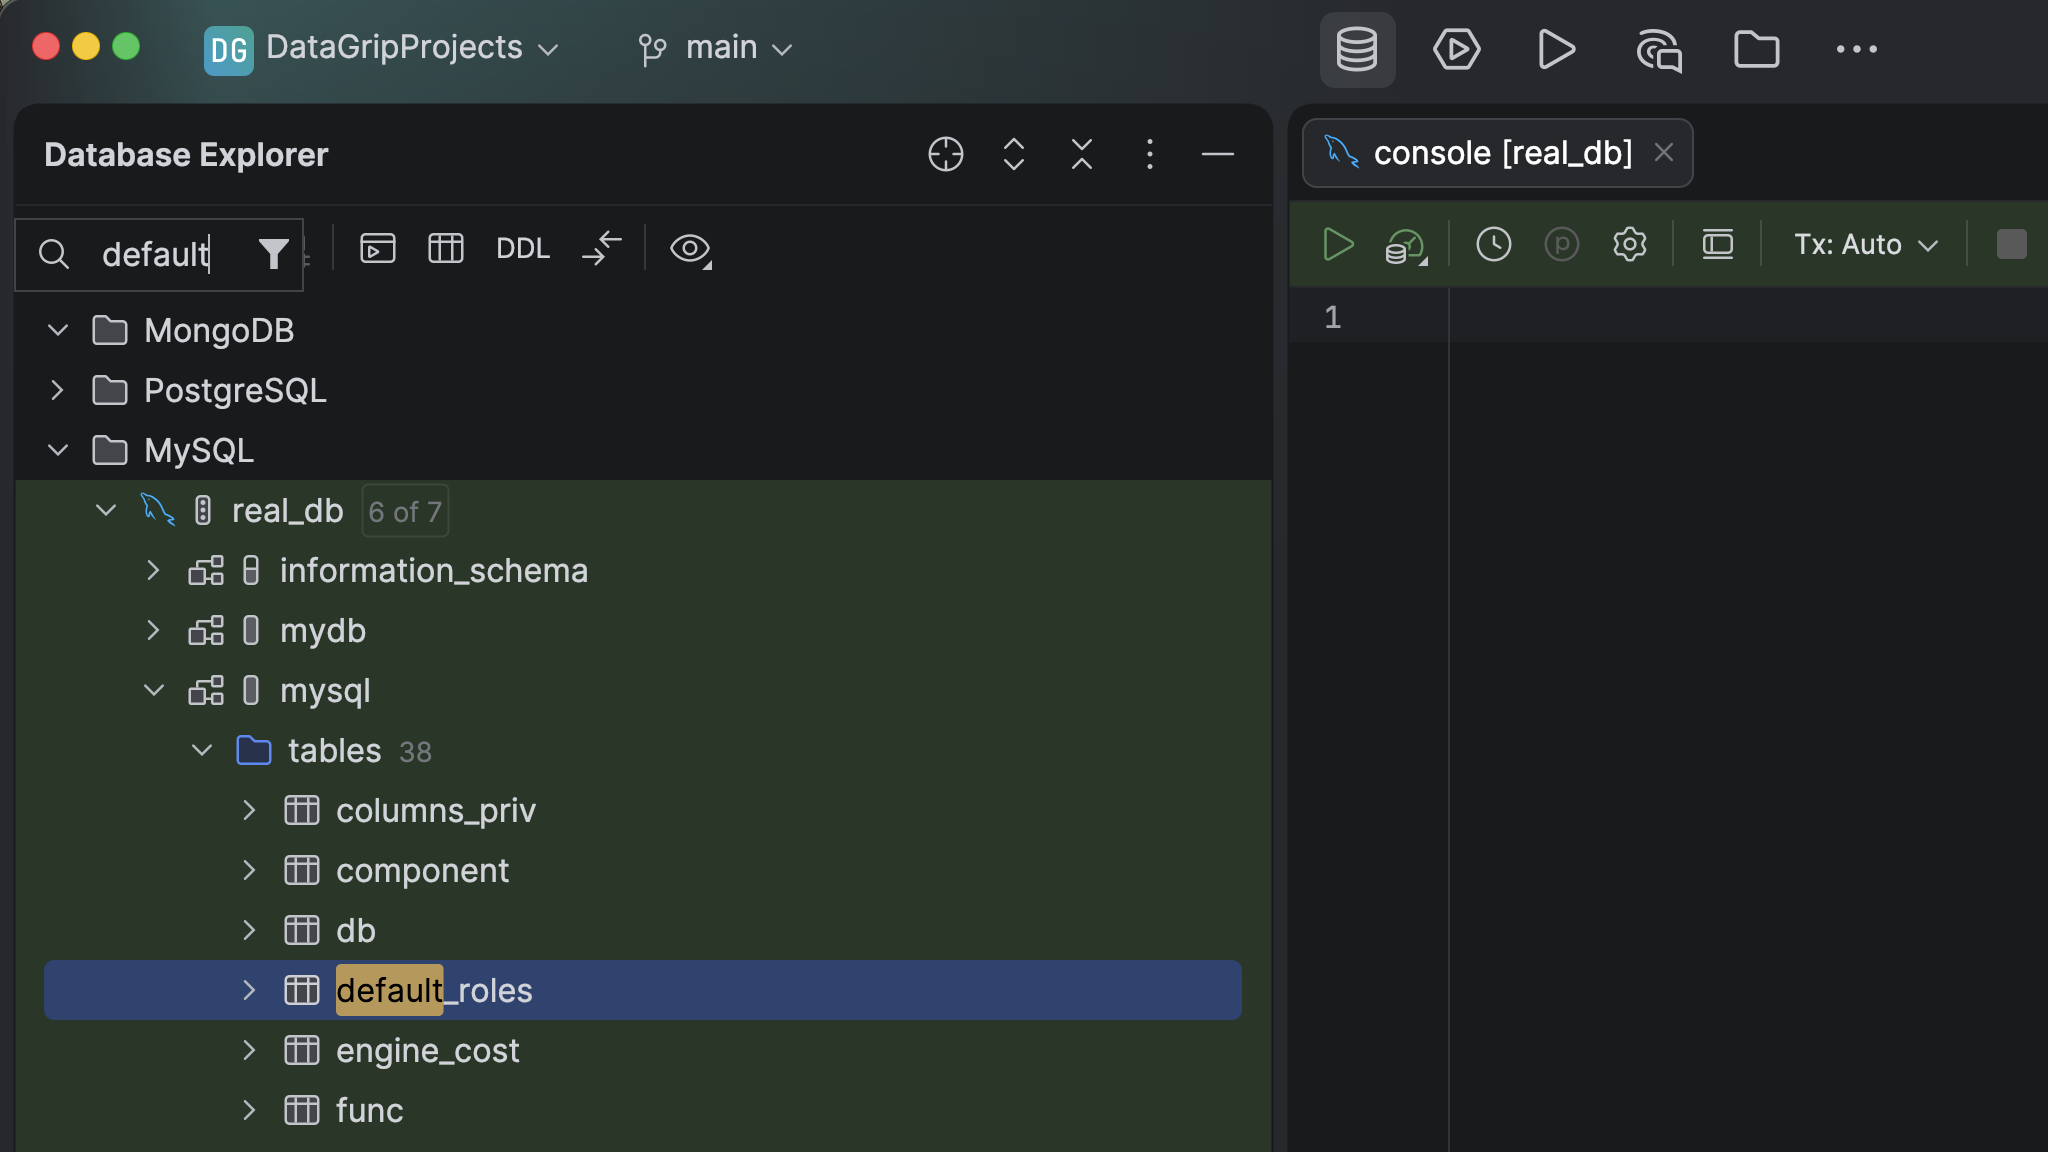This screenshot has width=2048, height=1152.
Task: Expand the engine_cost table
Action: (250, 1050)
